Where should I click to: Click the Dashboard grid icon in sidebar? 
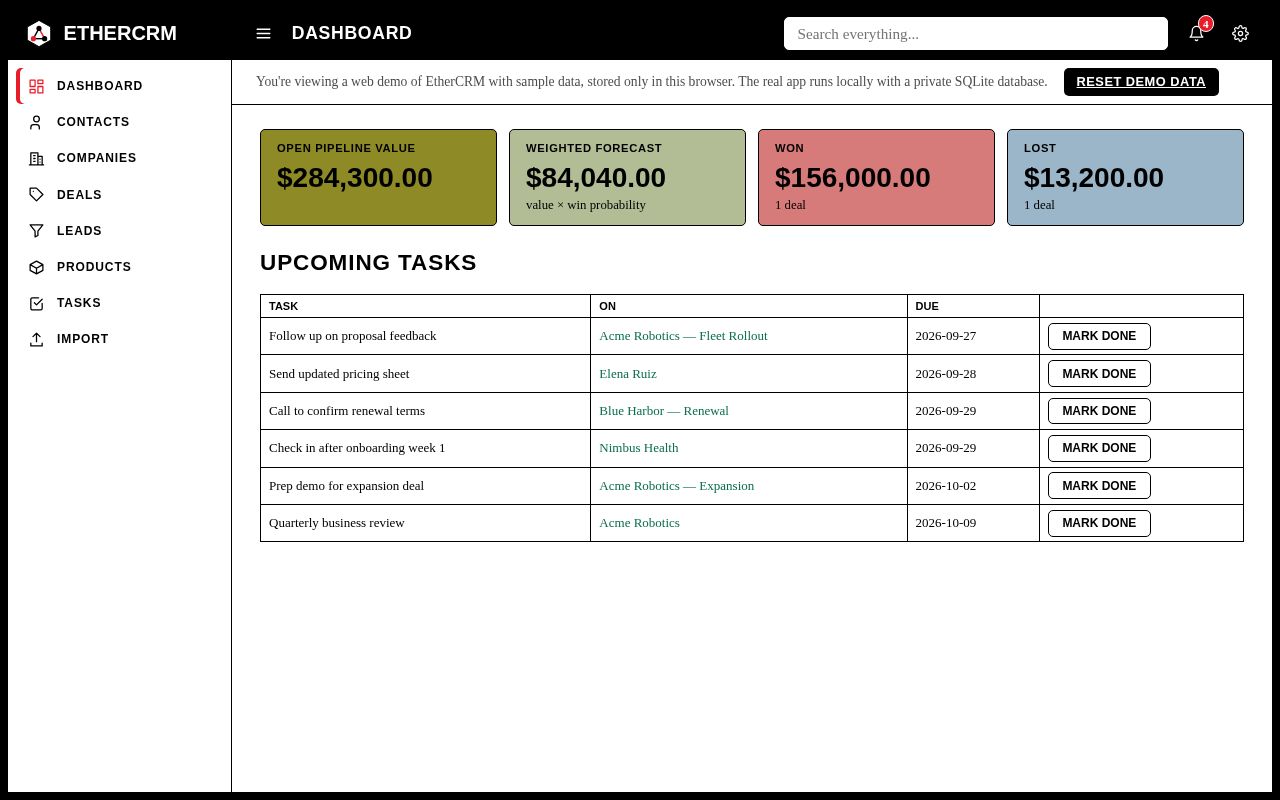pos(37,86)
